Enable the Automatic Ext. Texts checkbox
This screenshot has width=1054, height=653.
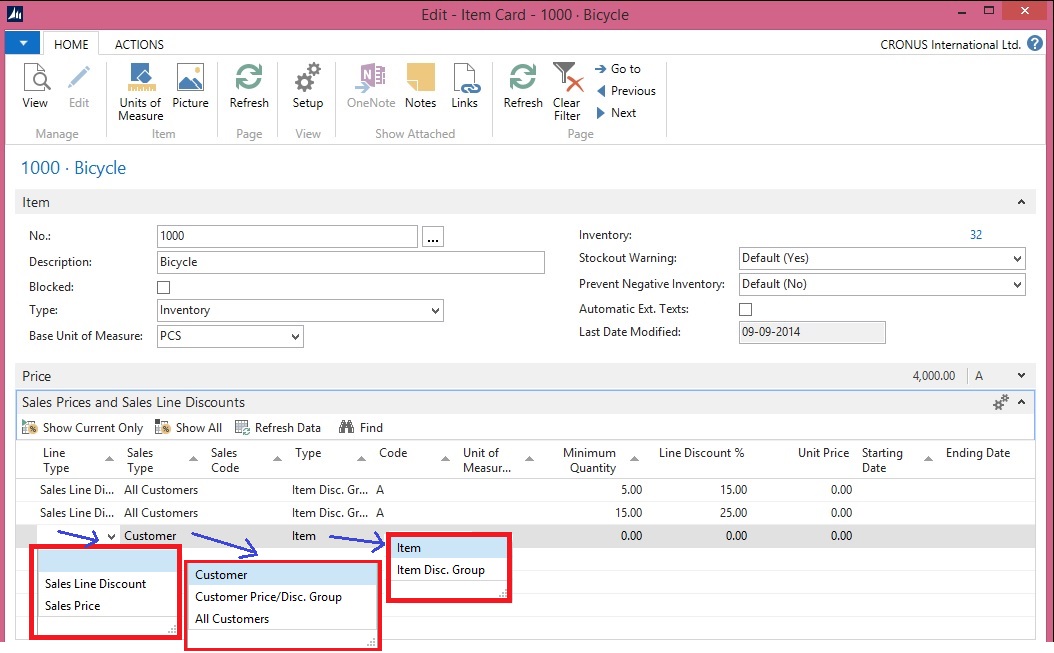coord(745,310)
